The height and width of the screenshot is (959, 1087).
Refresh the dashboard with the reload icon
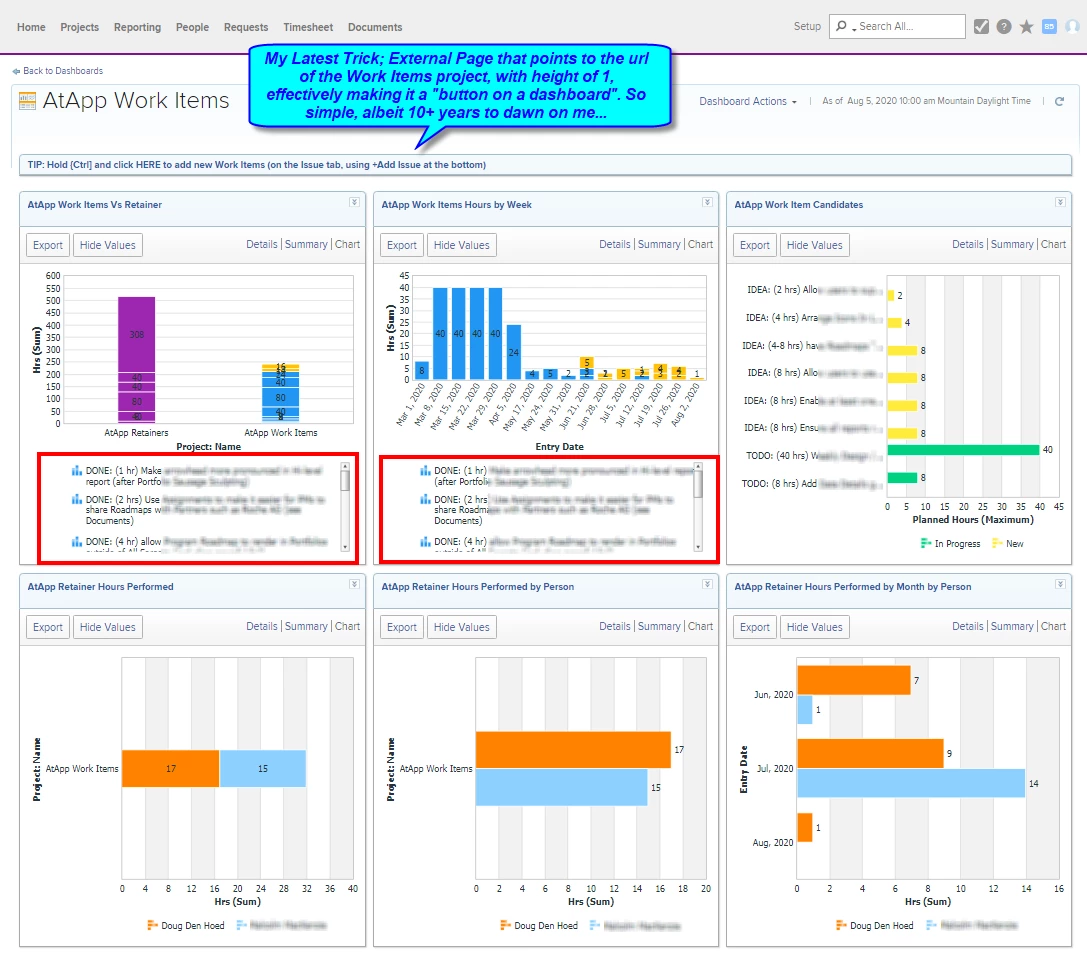pyautogui.click(x=1059, y=101)
